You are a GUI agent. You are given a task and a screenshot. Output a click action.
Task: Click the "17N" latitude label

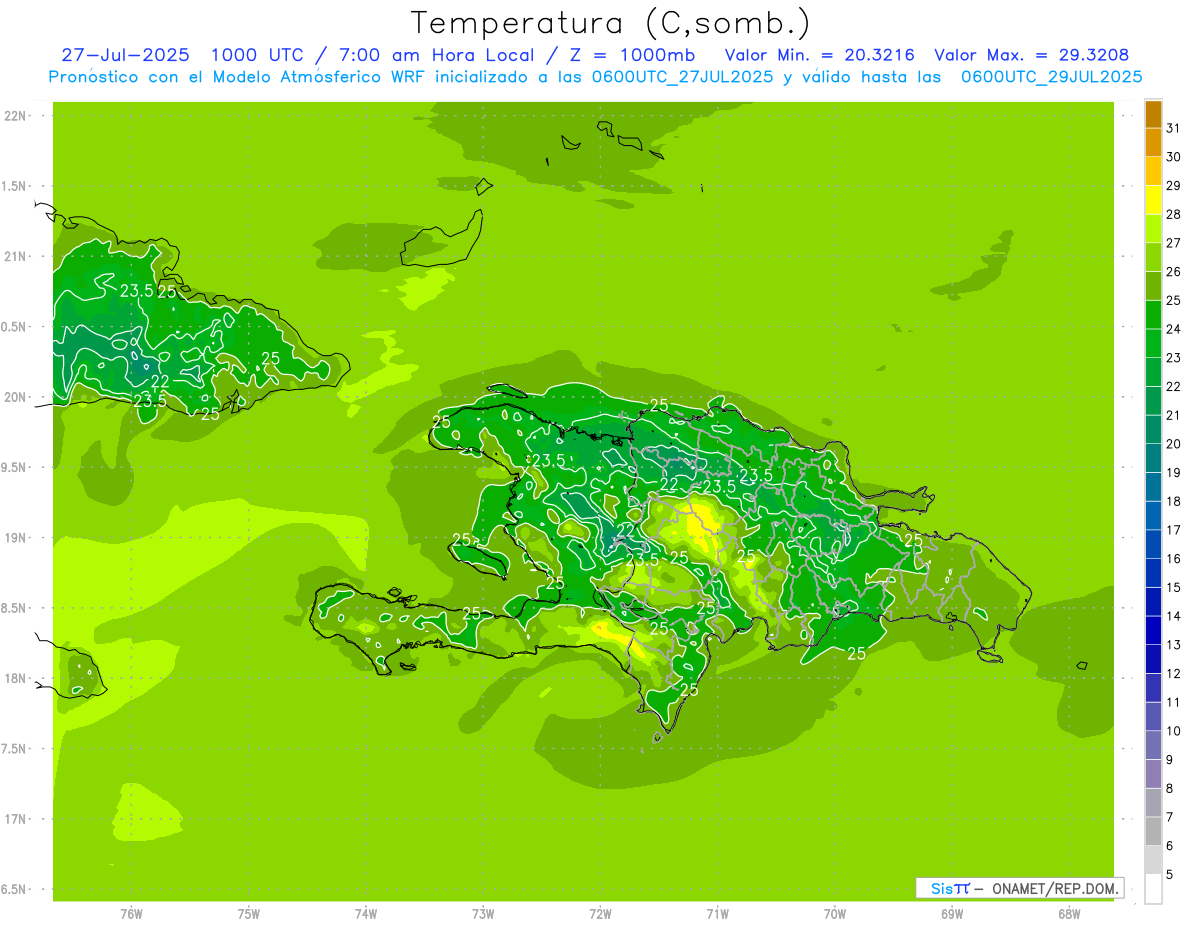click(x=16, y=819)
